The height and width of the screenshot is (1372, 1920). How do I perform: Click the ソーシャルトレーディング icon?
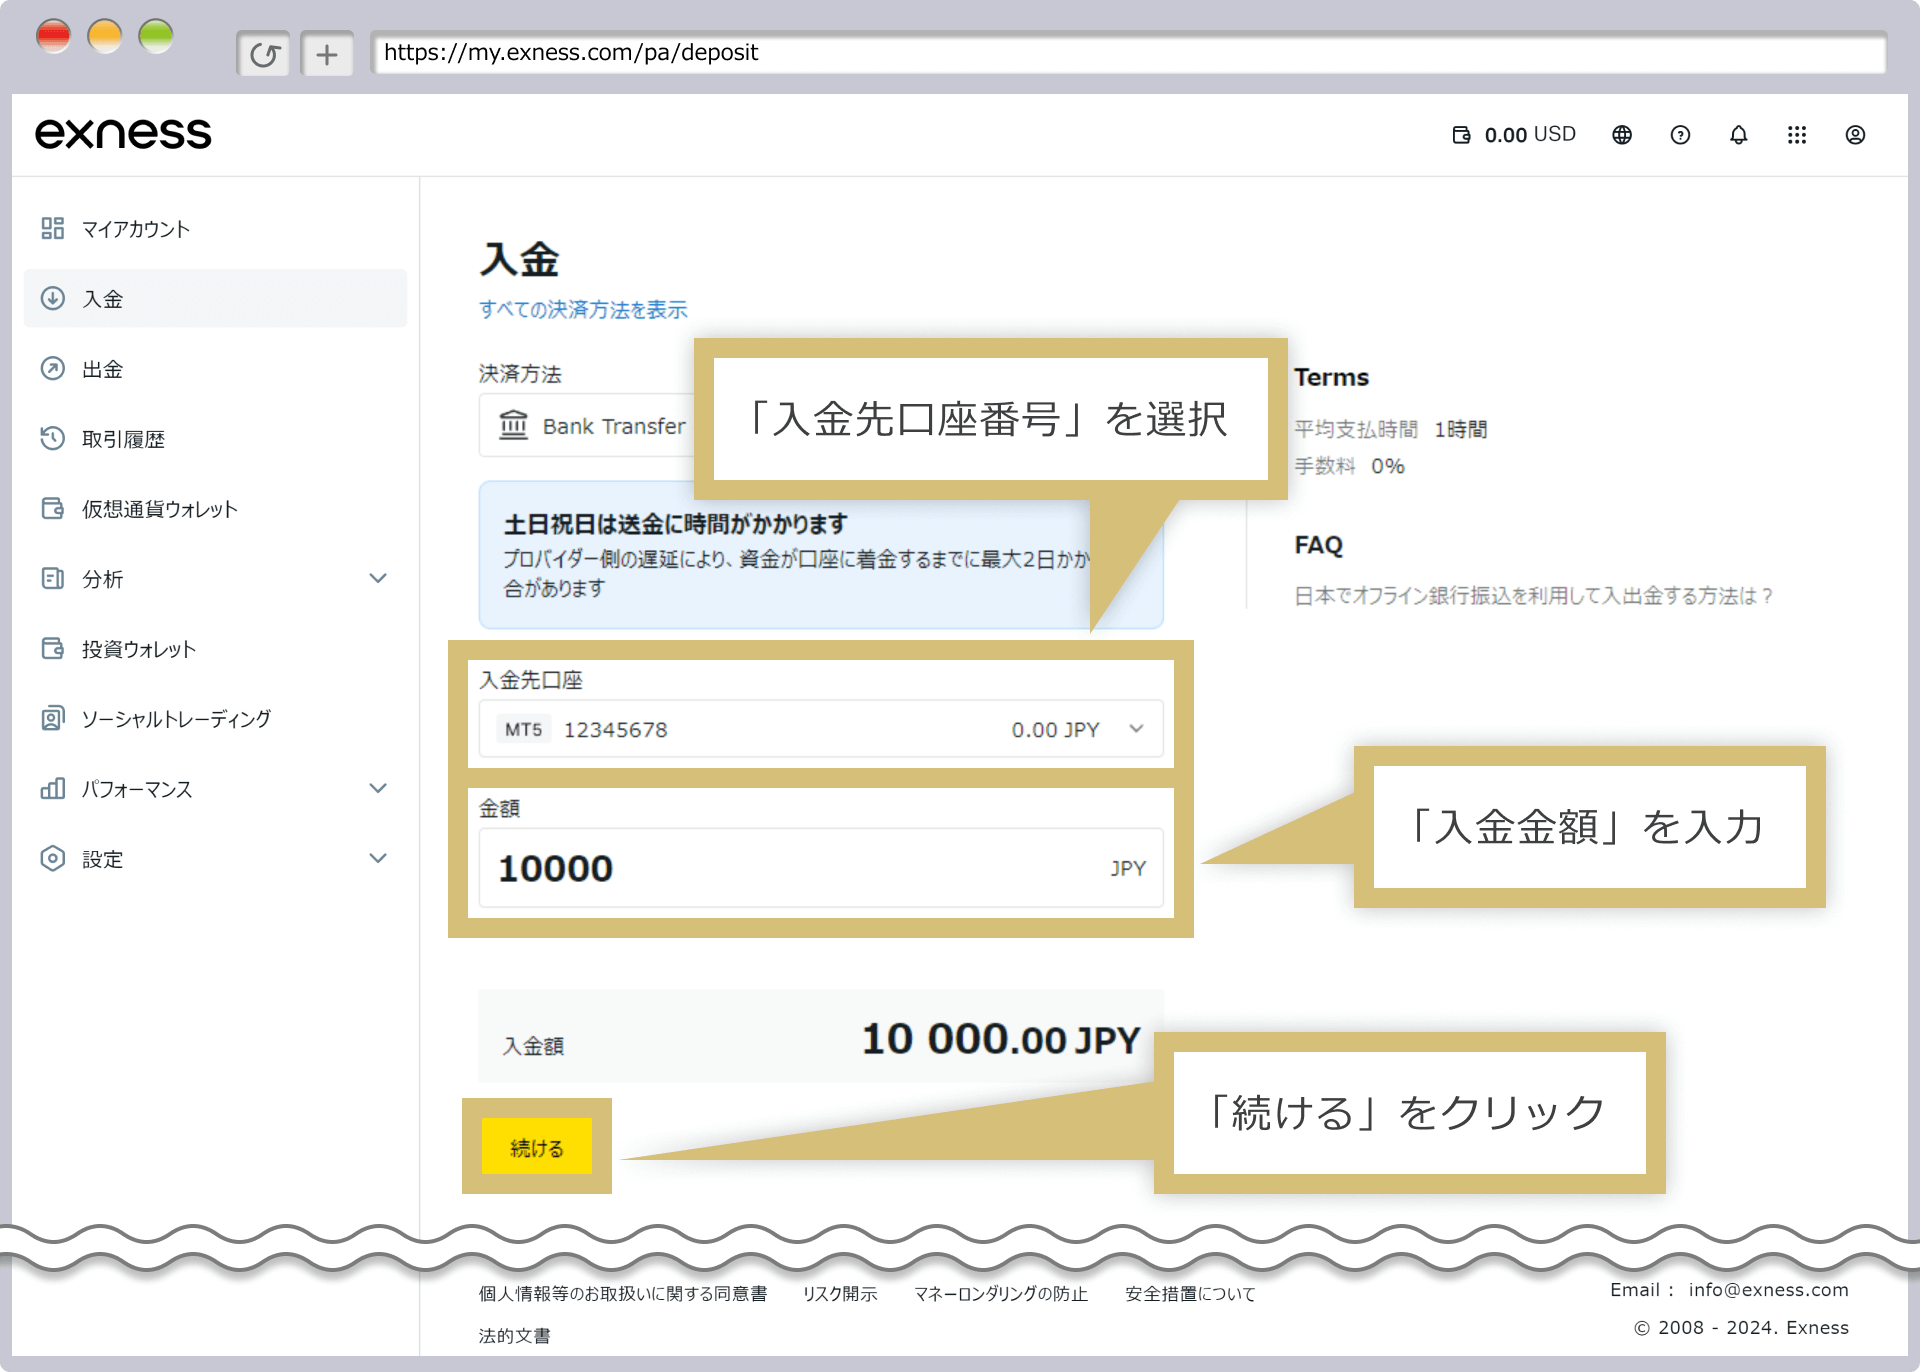pyautogui.click(x=53, y=718)
